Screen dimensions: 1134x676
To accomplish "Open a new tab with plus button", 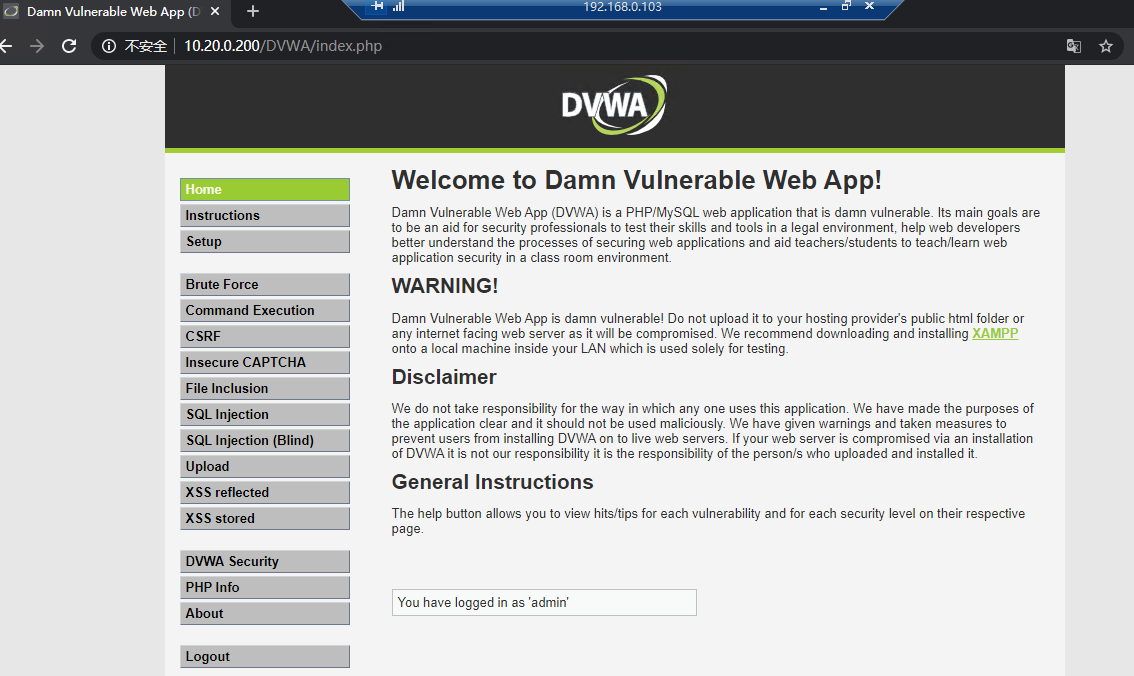I will click(252, 11).
